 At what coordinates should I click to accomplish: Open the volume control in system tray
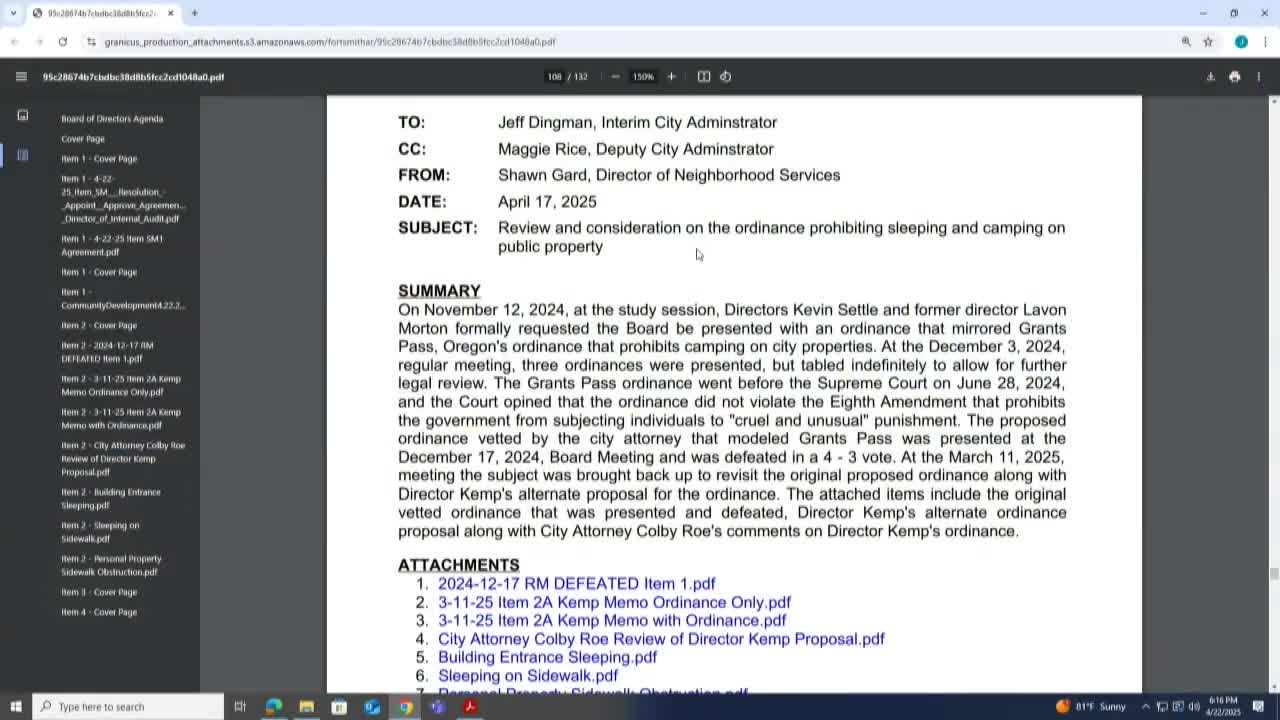pyautogui.click(x=1194, y=707)
